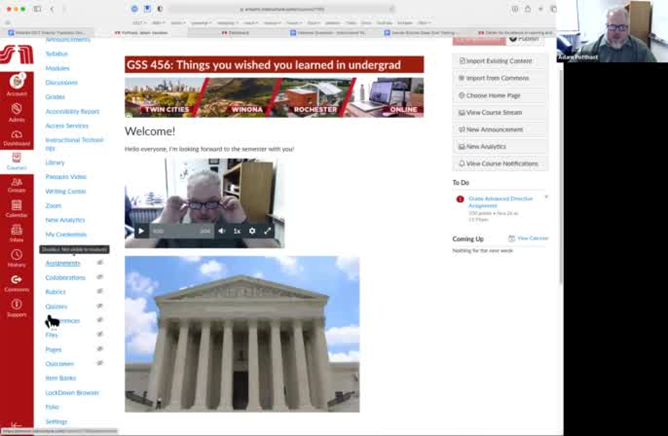Toggle visibility eye for Collaborations link
This screenshot has height=436, width=668.
click(x=100, y=277)
